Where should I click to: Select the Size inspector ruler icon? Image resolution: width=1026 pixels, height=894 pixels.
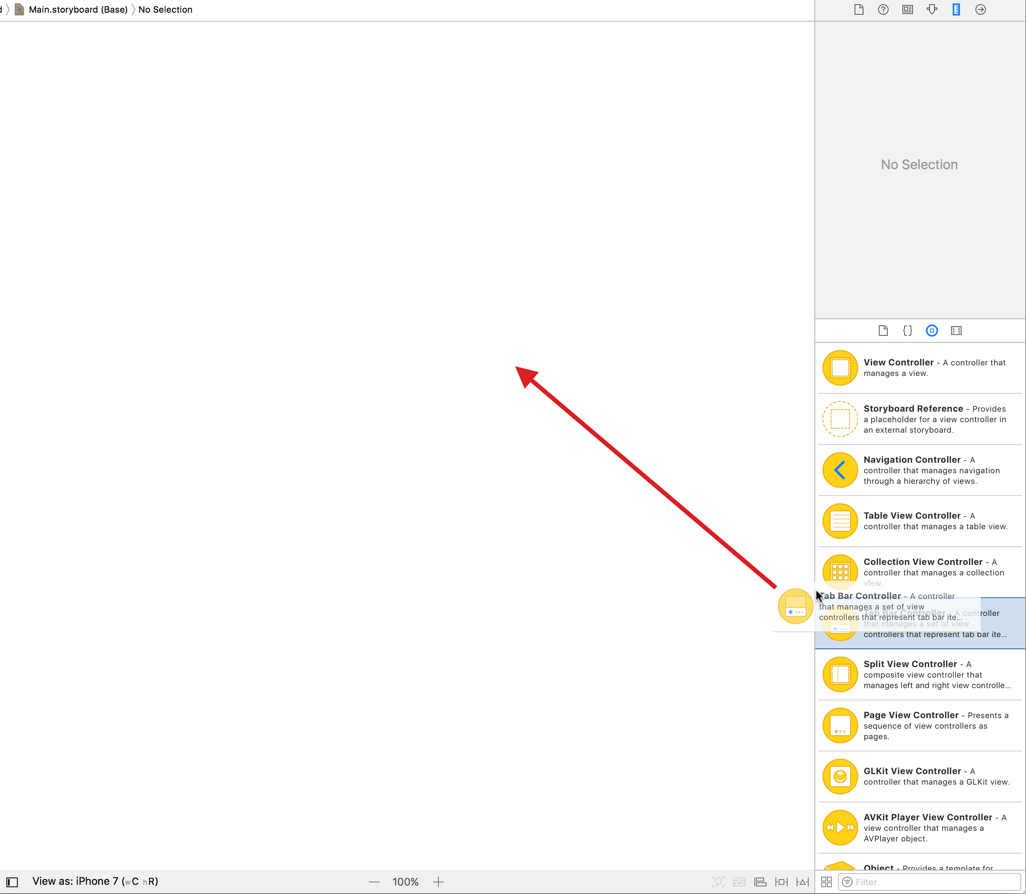pyautogui.click(x=956, y=10)
